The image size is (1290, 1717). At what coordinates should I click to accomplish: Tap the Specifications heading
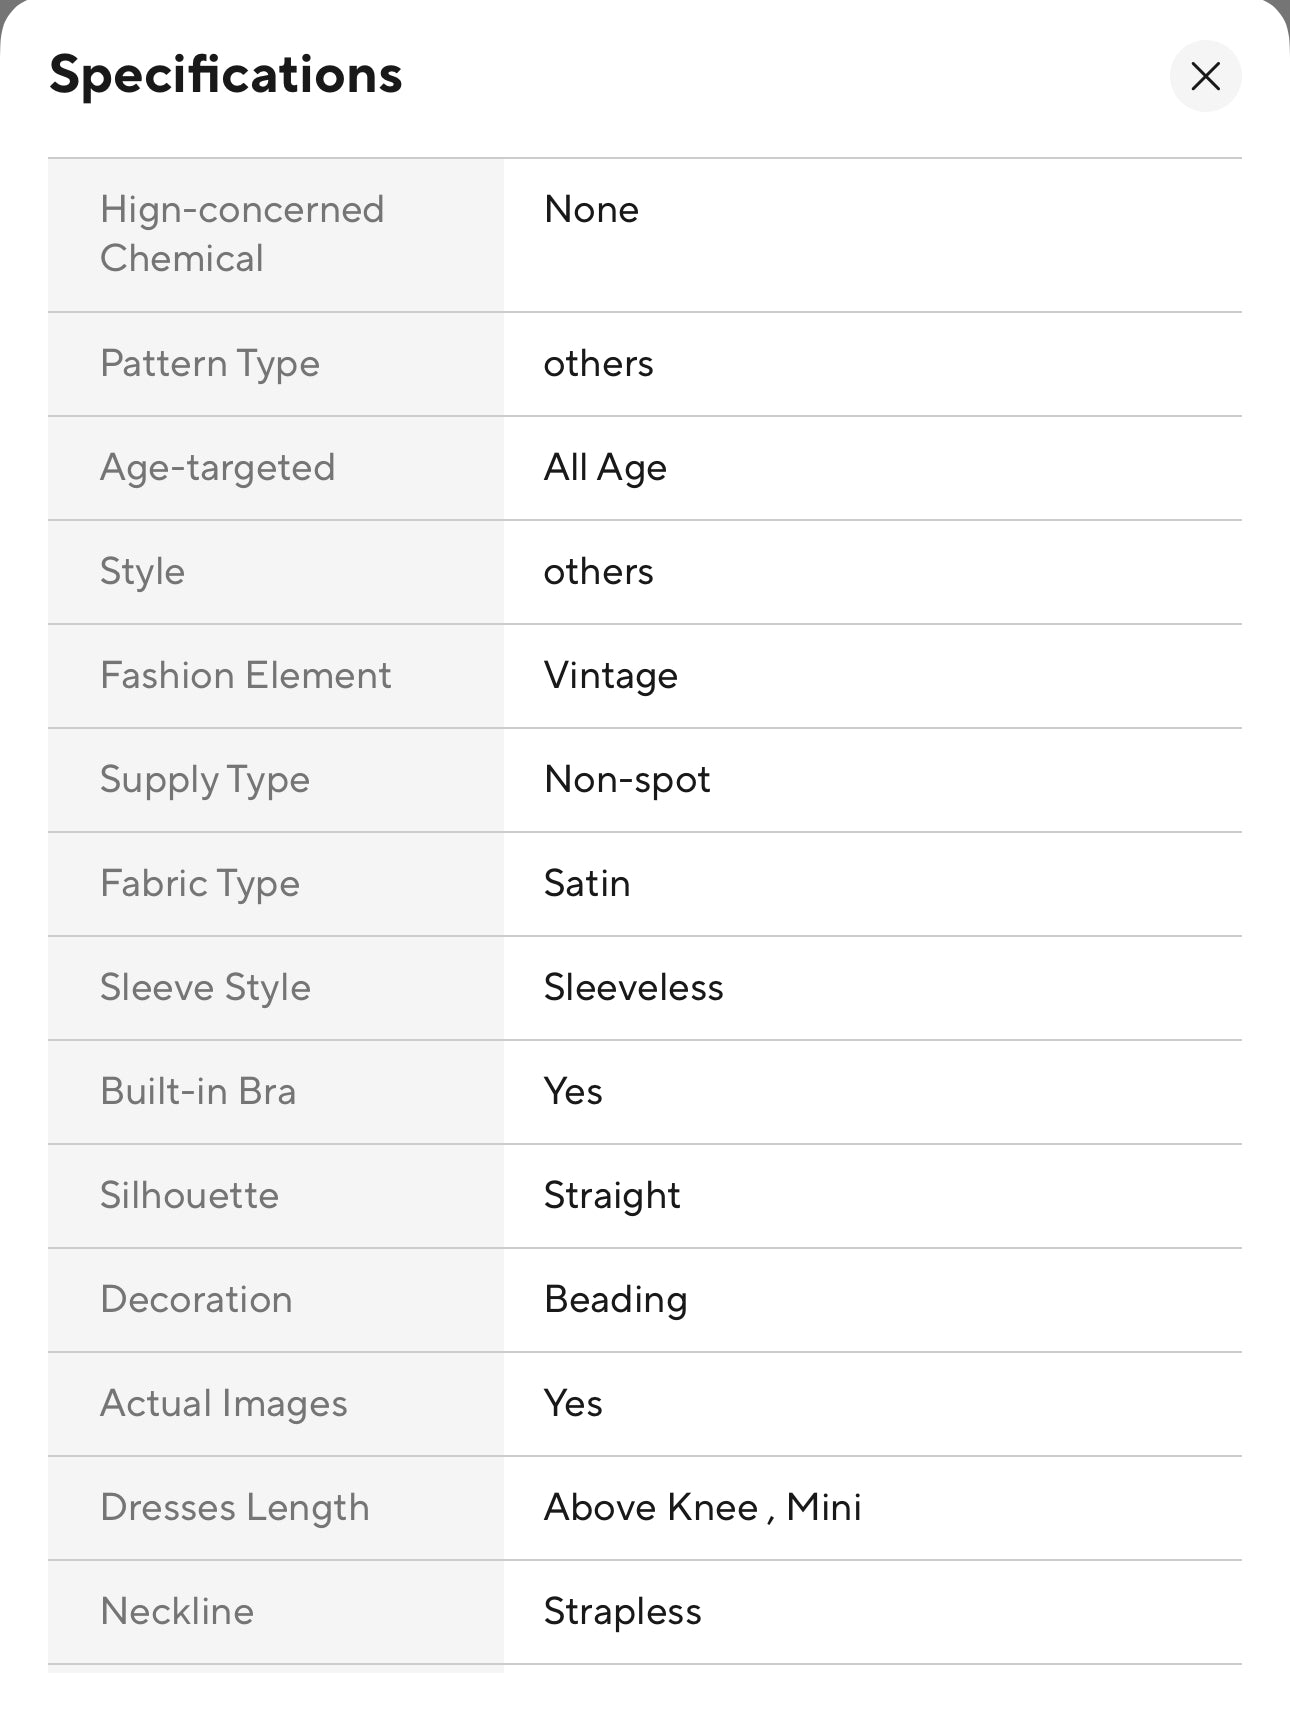pos(226,75)
